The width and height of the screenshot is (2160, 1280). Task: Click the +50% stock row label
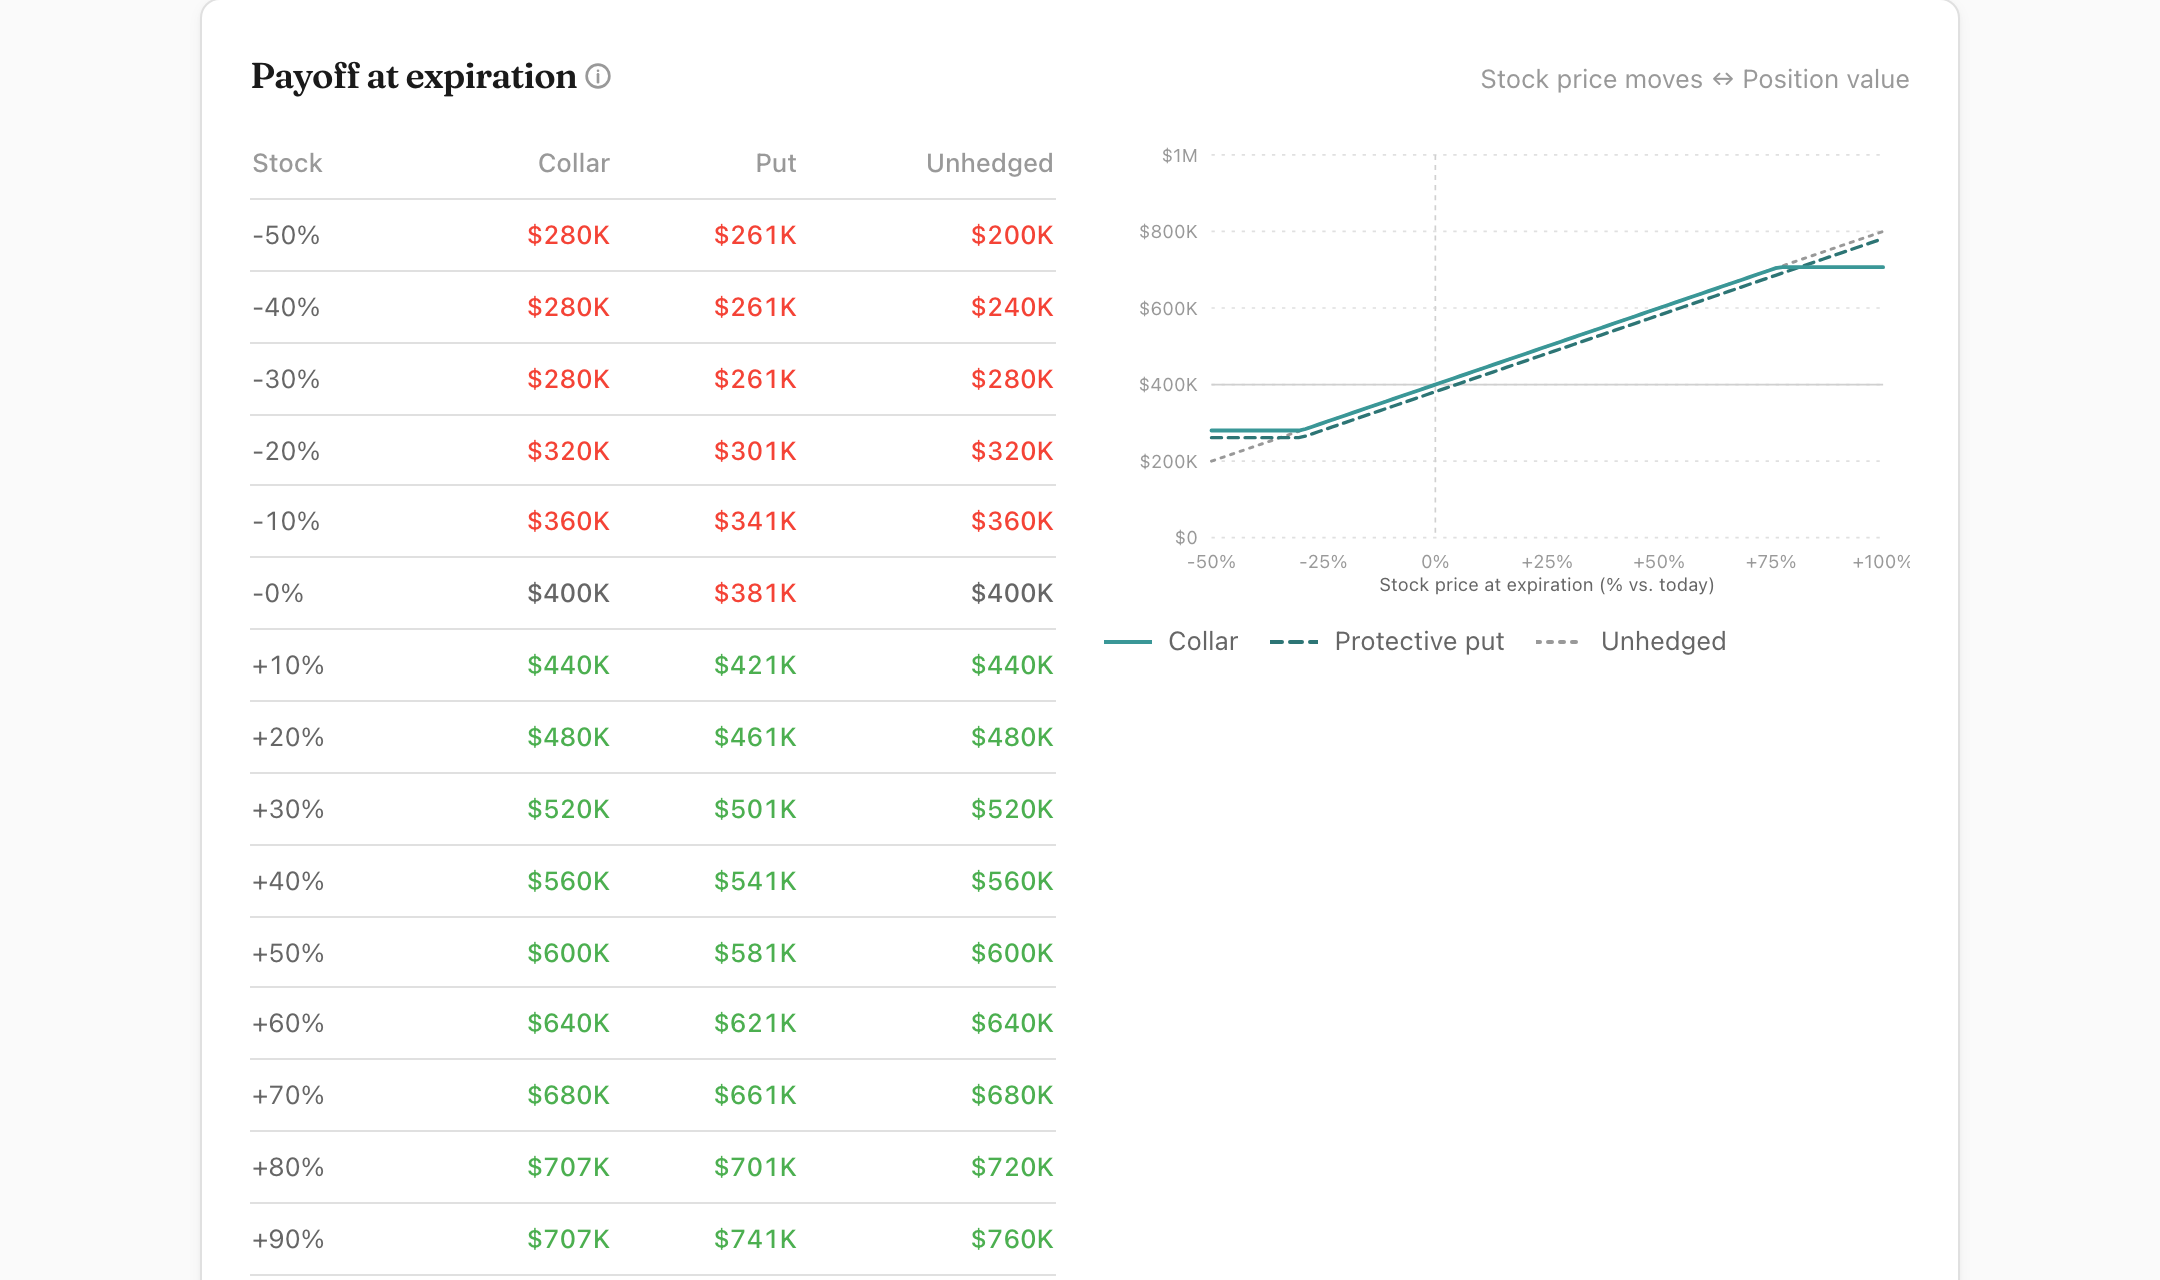tap(288, 953)
